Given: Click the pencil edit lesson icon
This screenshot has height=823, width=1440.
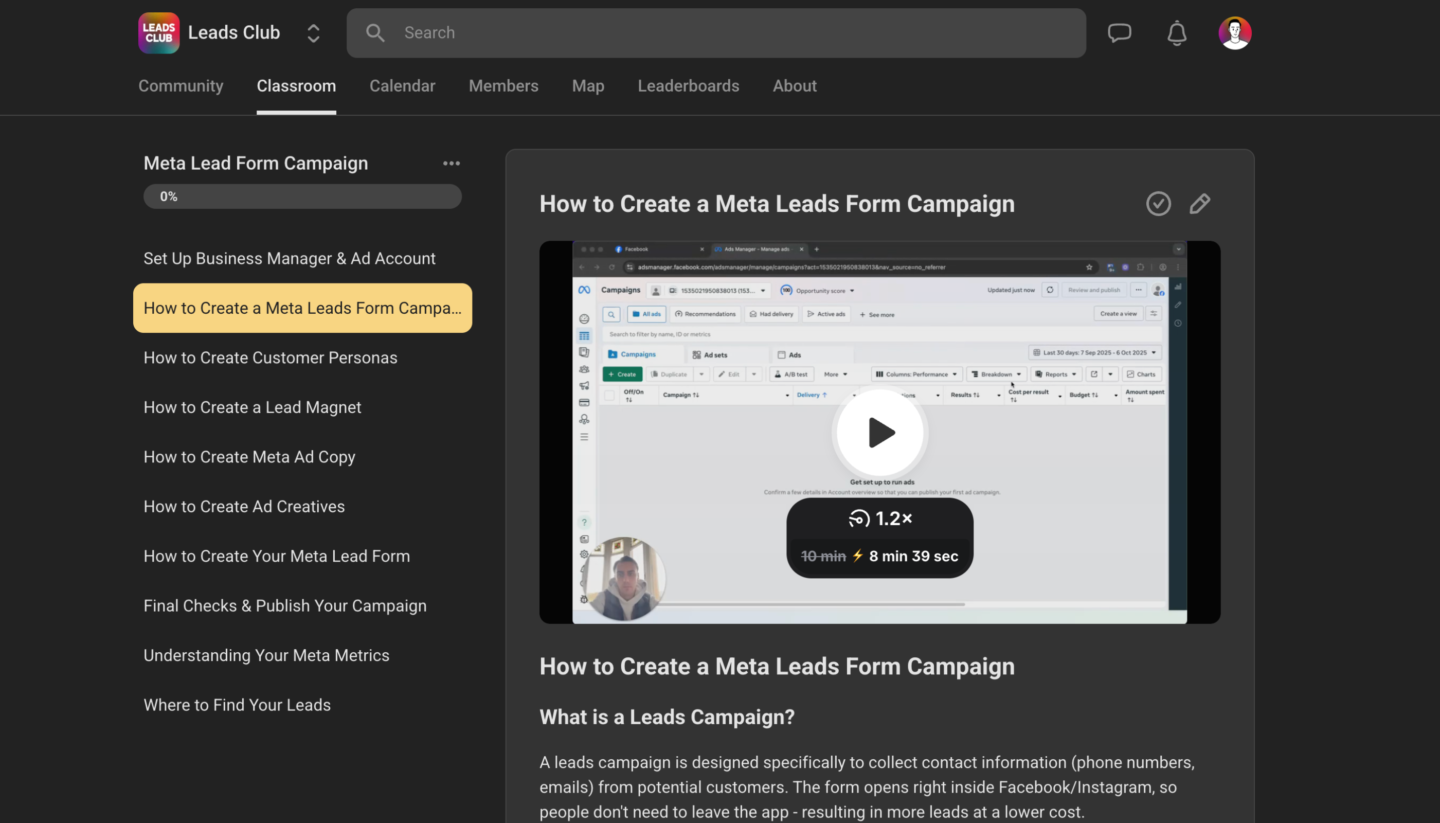Looking at the screenshot, I should pos(1199,204).
